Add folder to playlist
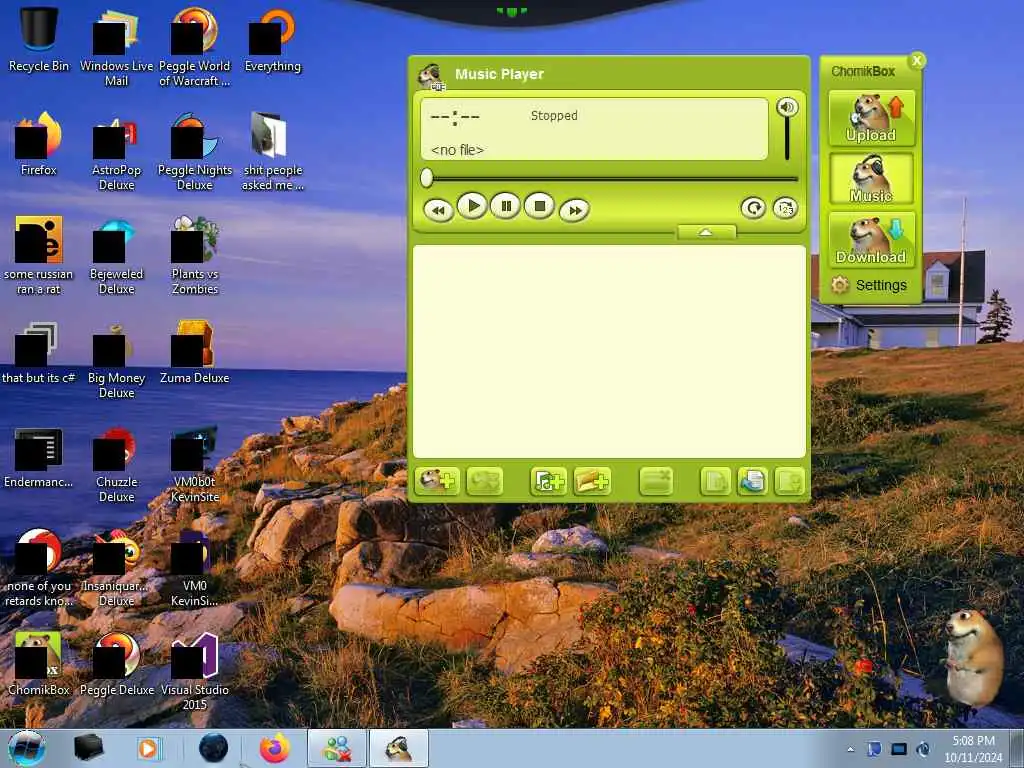Image resolution: width=1024 pixels, height=768 pixels. (592, 481)
